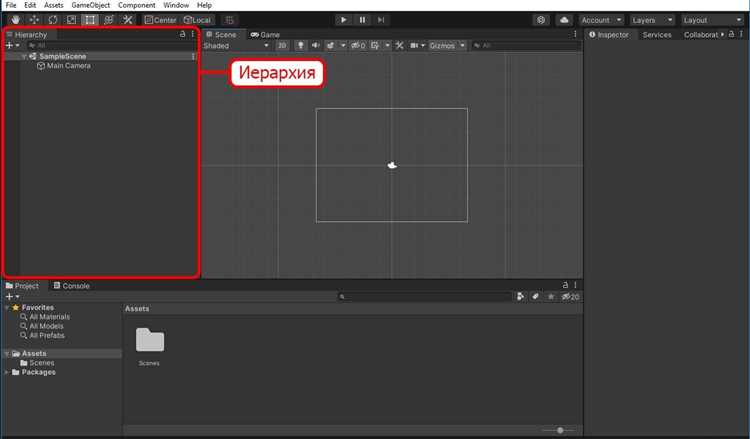Toggle grid snapping icon
Image resolution: width=750 pixels, height=439 pixels.
pos(230,20)
